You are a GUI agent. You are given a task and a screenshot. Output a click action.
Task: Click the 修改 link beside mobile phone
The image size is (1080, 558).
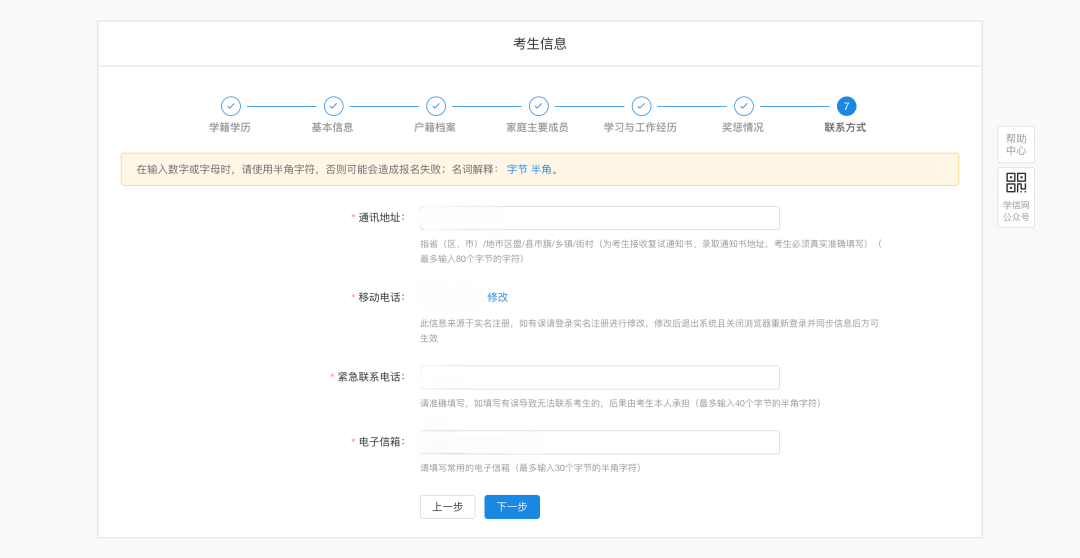[497, 297]
